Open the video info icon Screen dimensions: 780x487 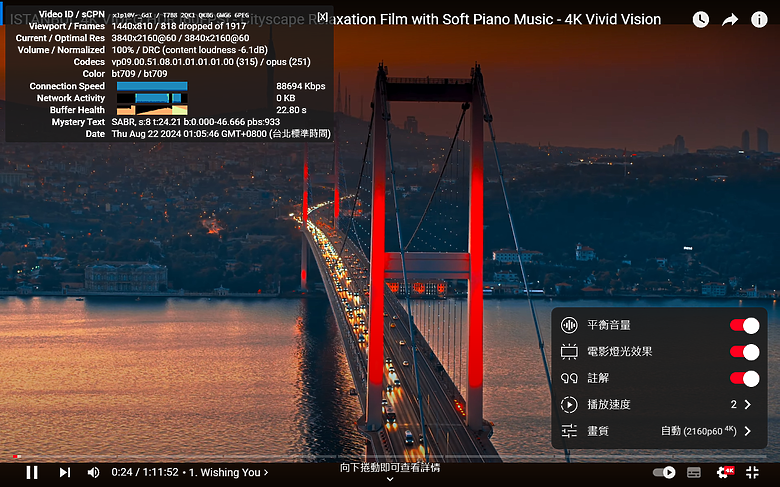click(x=759, y=19)
